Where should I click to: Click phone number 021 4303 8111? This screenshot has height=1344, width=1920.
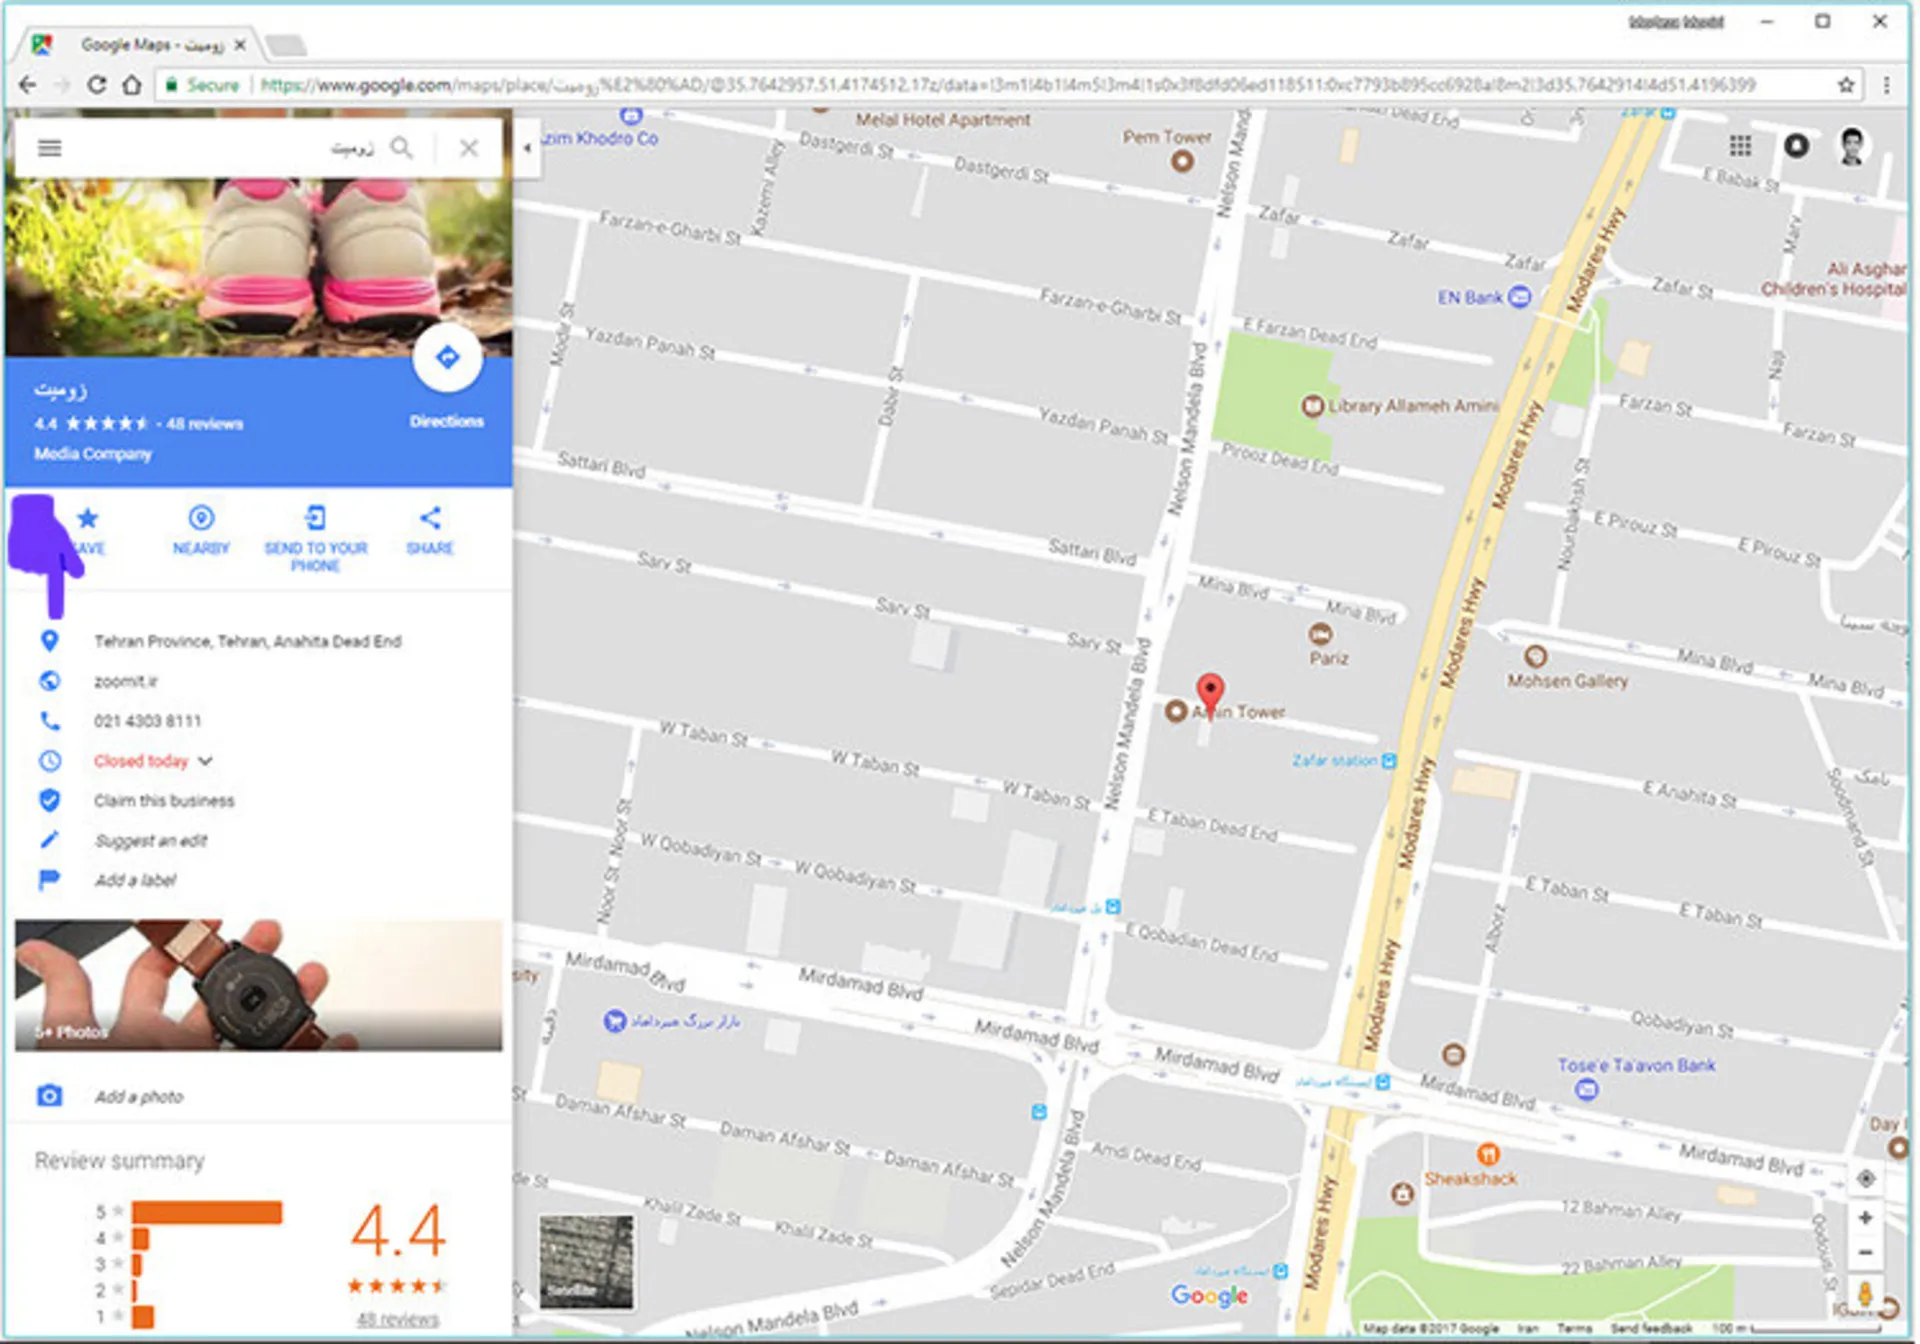(147, 721)
